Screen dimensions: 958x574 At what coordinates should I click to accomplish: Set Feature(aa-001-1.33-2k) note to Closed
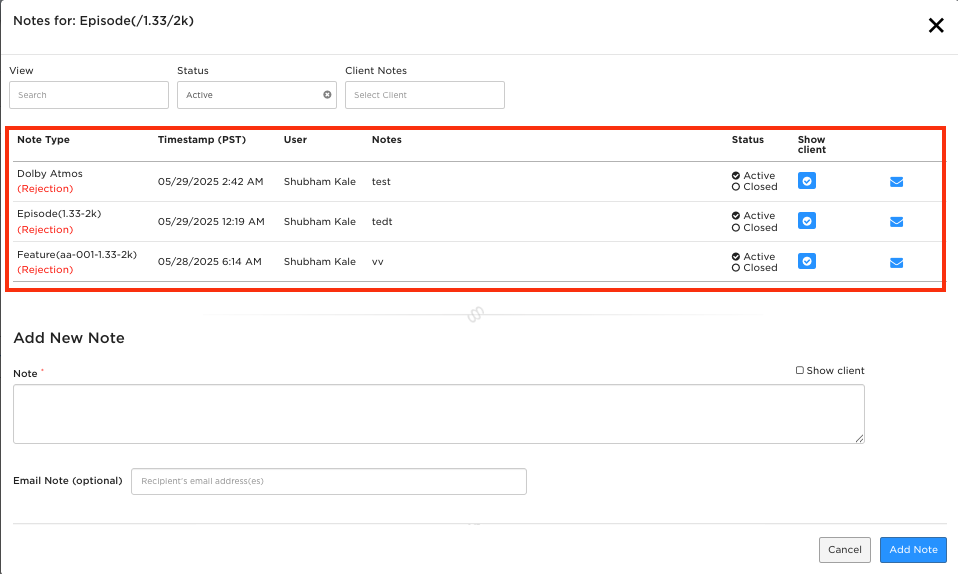(736, 268)
